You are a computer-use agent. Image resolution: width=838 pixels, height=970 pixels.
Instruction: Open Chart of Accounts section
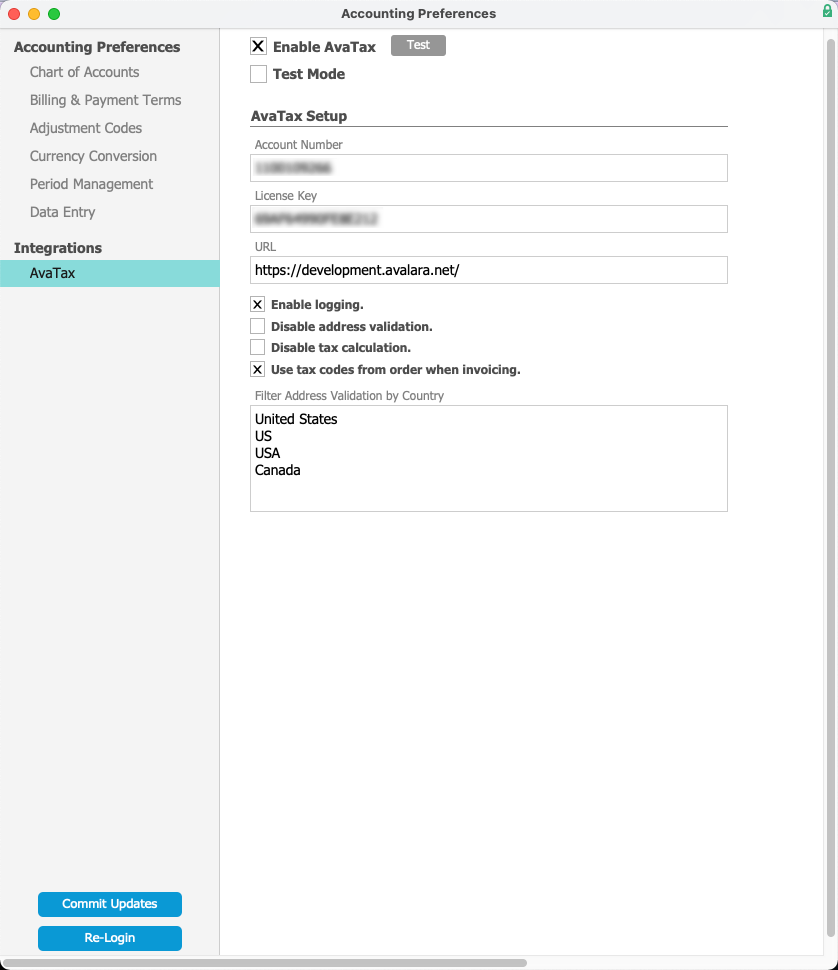85,72
